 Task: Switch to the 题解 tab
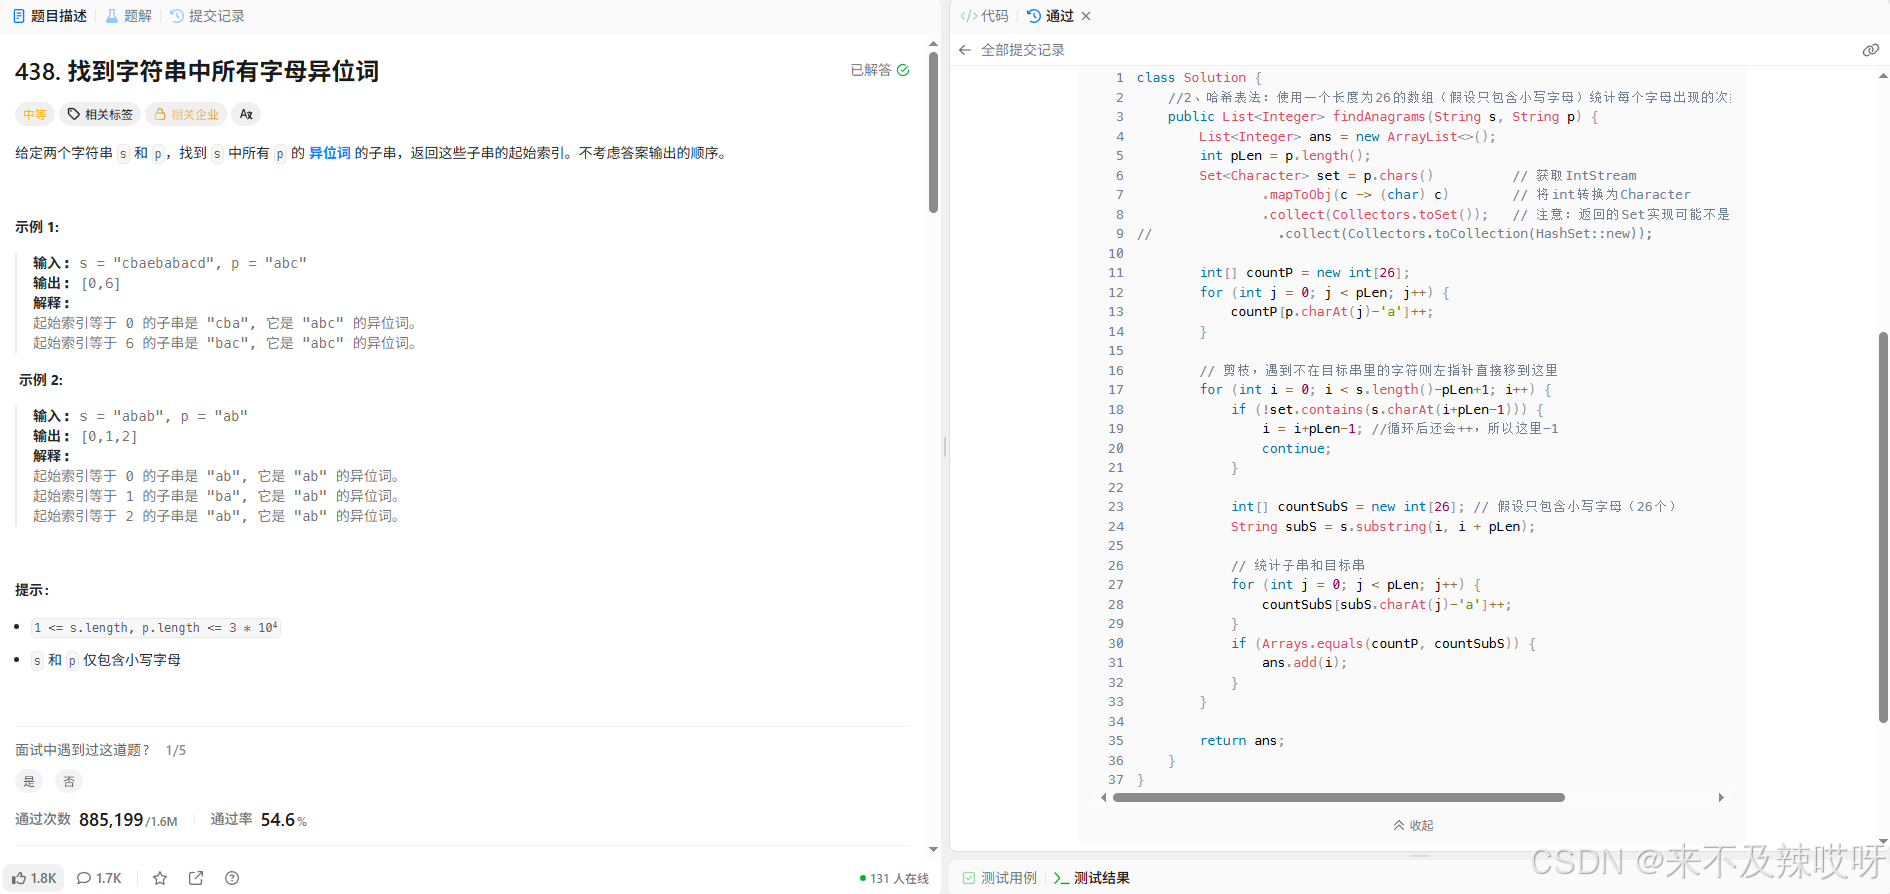[129, 16]
